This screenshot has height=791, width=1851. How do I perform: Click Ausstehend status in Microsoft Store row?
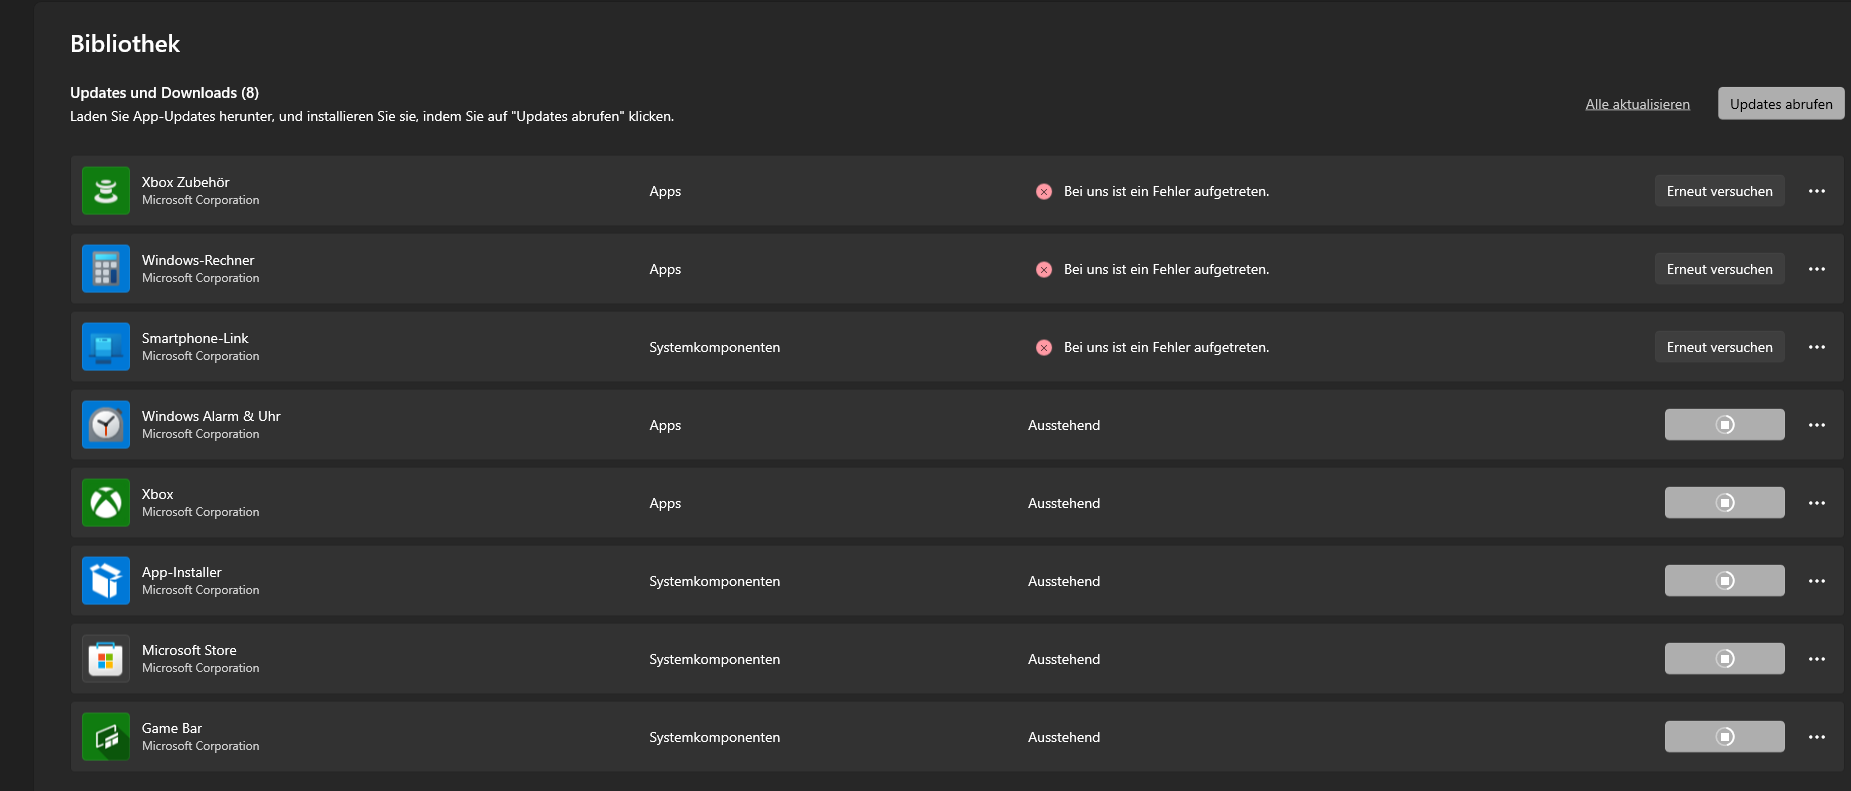point(1064,659)
